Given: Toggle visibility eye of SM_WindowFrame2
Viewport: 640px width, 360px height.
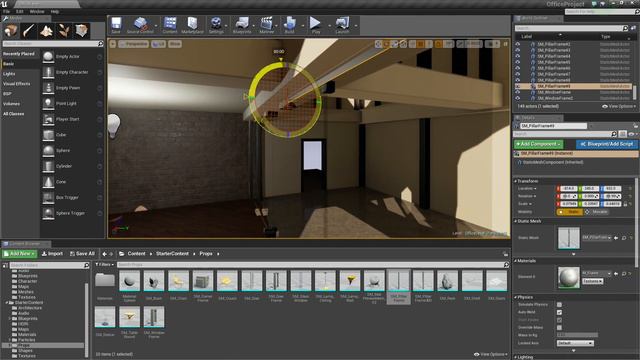Looking at the screenshot, I should point(518,98).
